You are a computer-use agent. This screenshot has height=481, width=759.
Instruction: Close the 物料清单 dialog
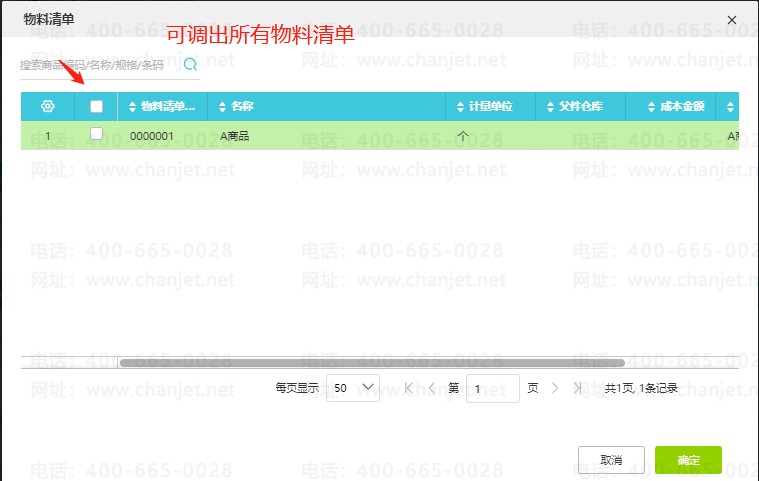click(732, 19)
